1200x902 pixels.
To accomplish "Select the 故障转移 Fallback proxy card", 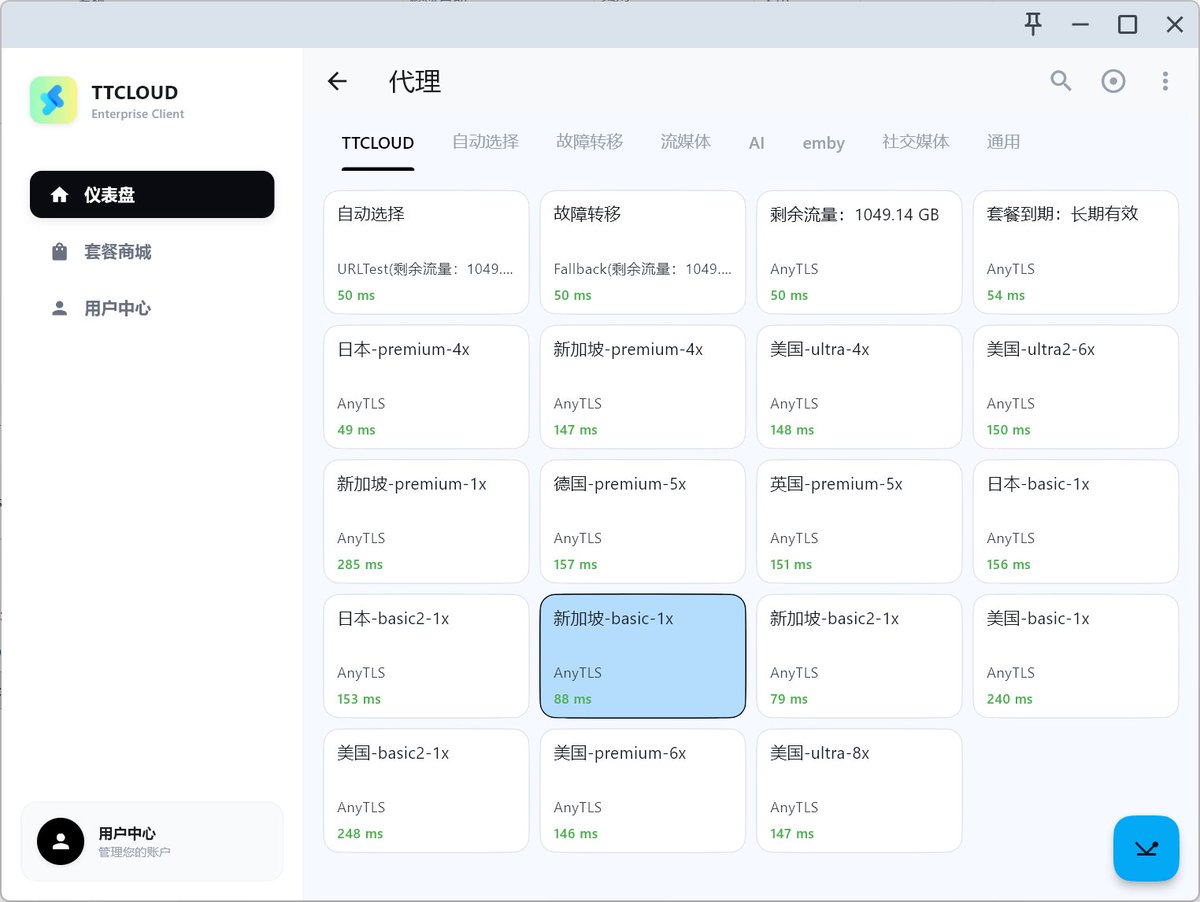I will 643,252.
